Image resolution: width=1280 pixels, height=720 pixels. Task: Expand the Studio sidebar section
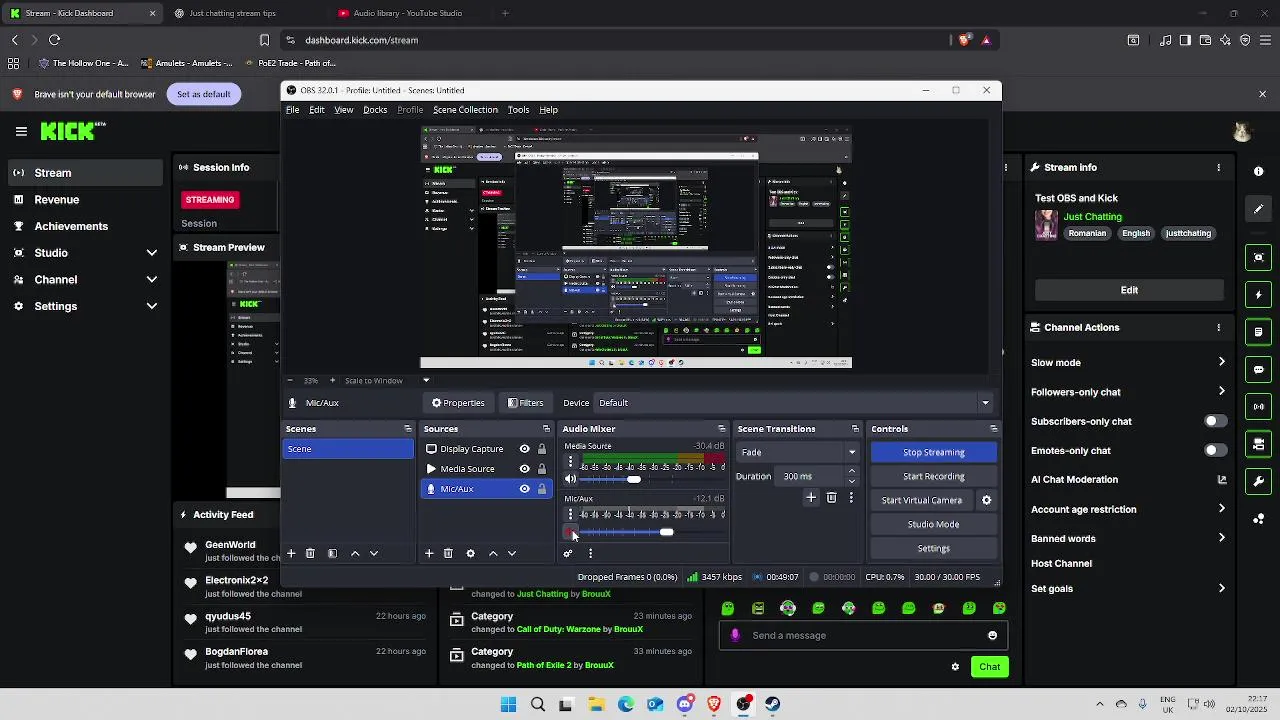(152, 253)
